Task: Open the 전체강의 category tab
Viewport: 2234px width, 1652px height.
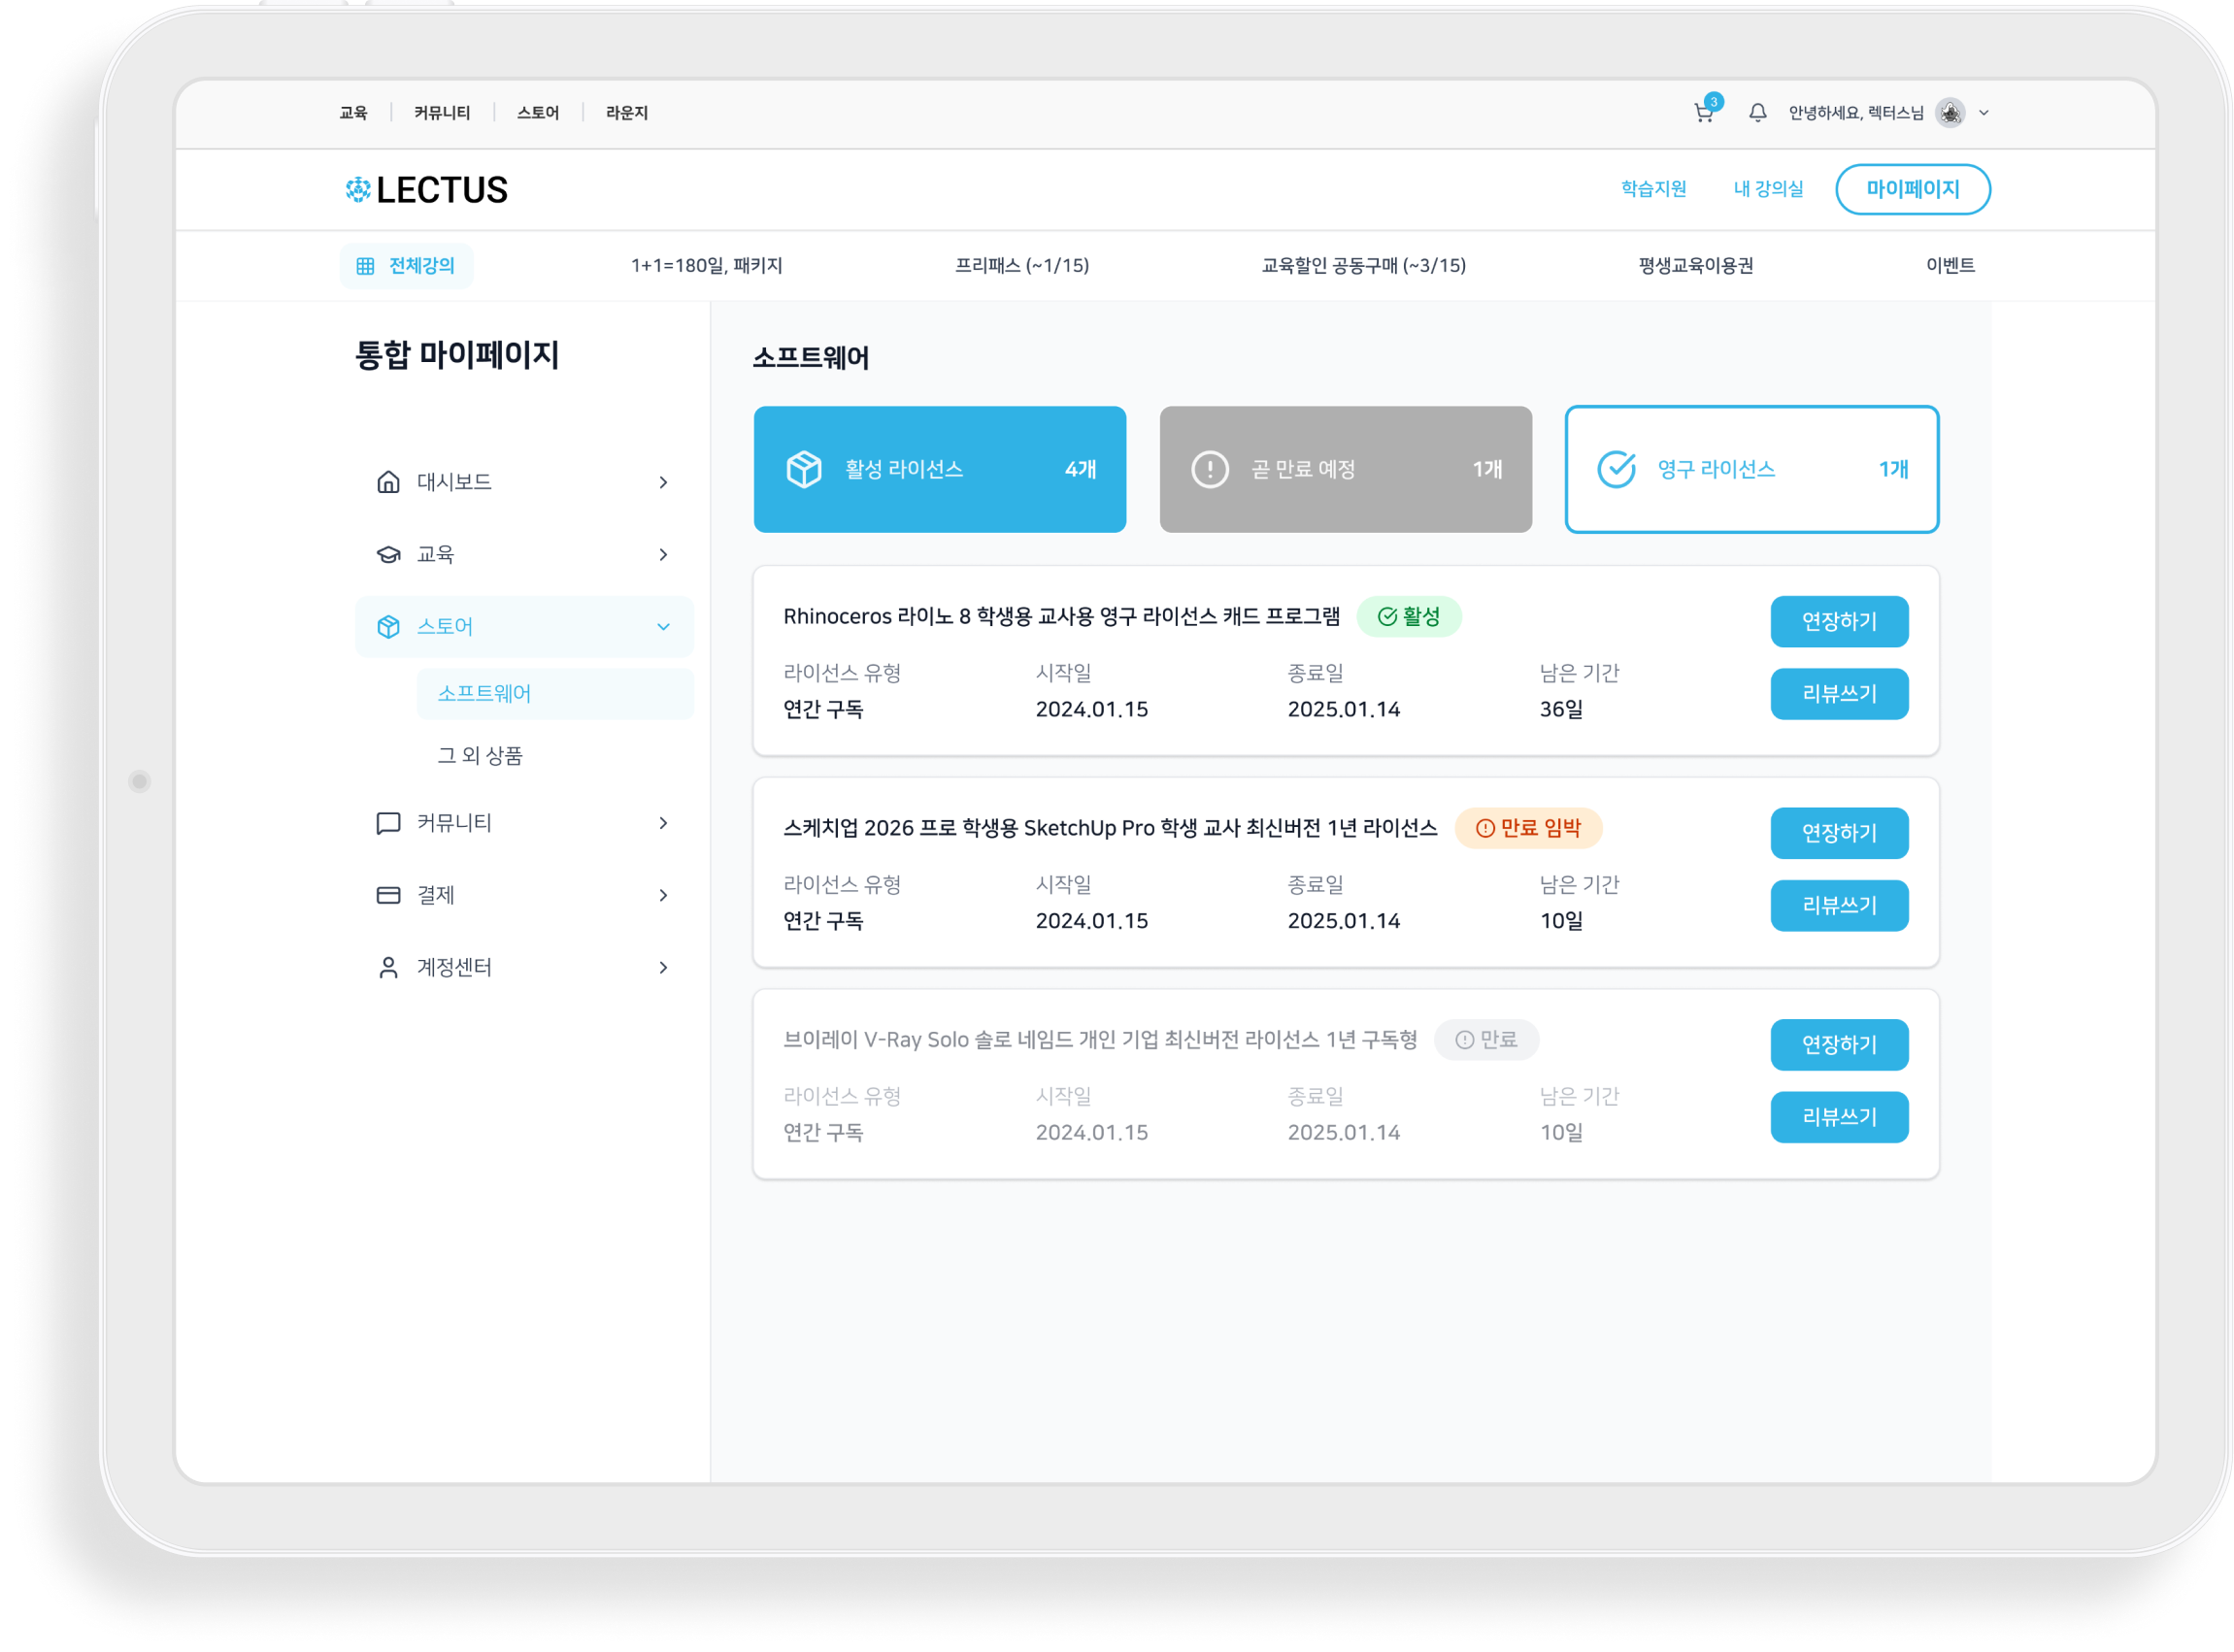Action: 406,266
